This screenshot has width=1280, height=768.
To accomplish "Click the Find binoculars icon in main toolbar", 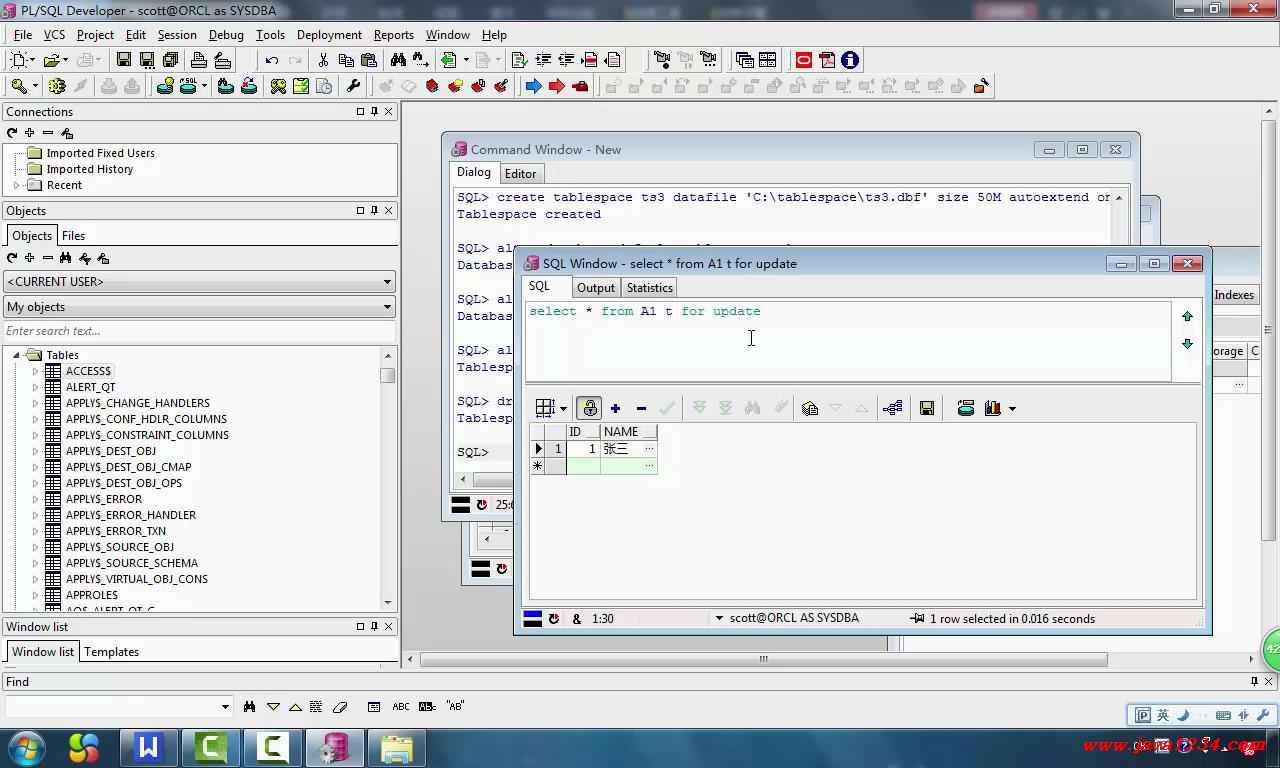I will tap(398, 60).
